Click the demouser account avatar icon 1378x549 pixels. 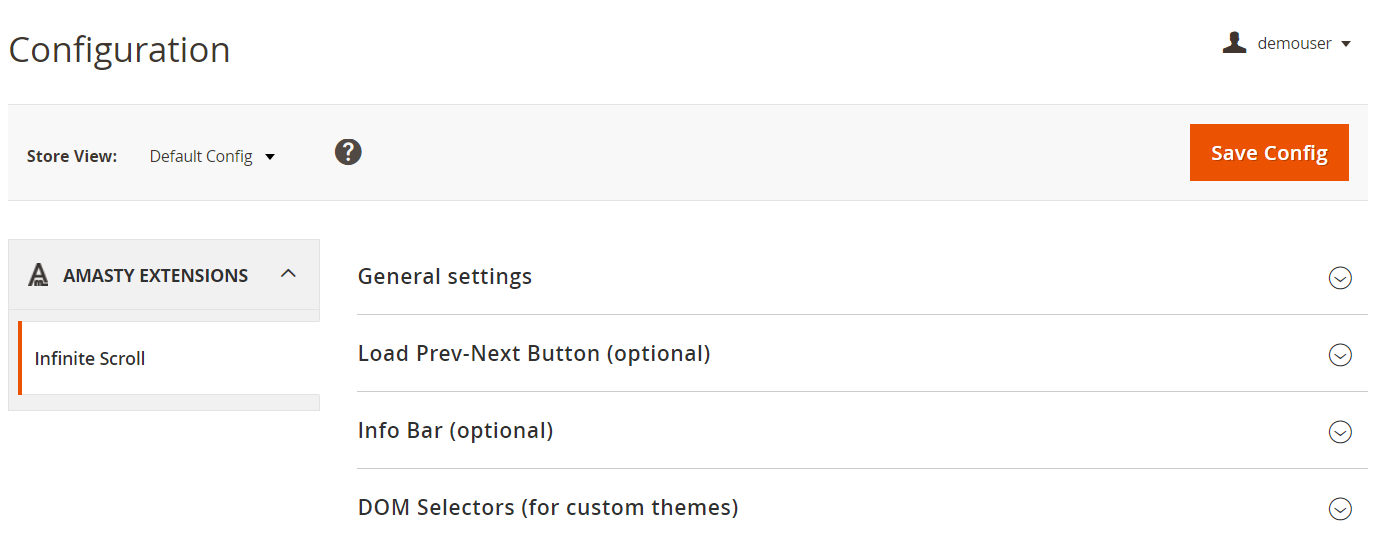tap(1234, 43)
